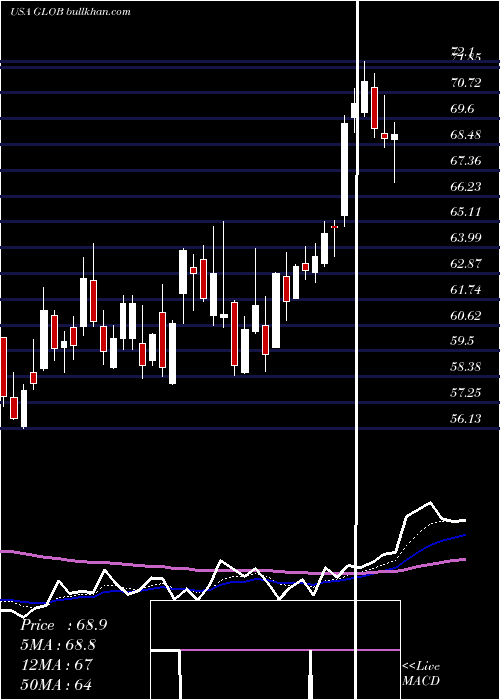
Task: Click the 68.48 price level label
Action: (466, 134)
